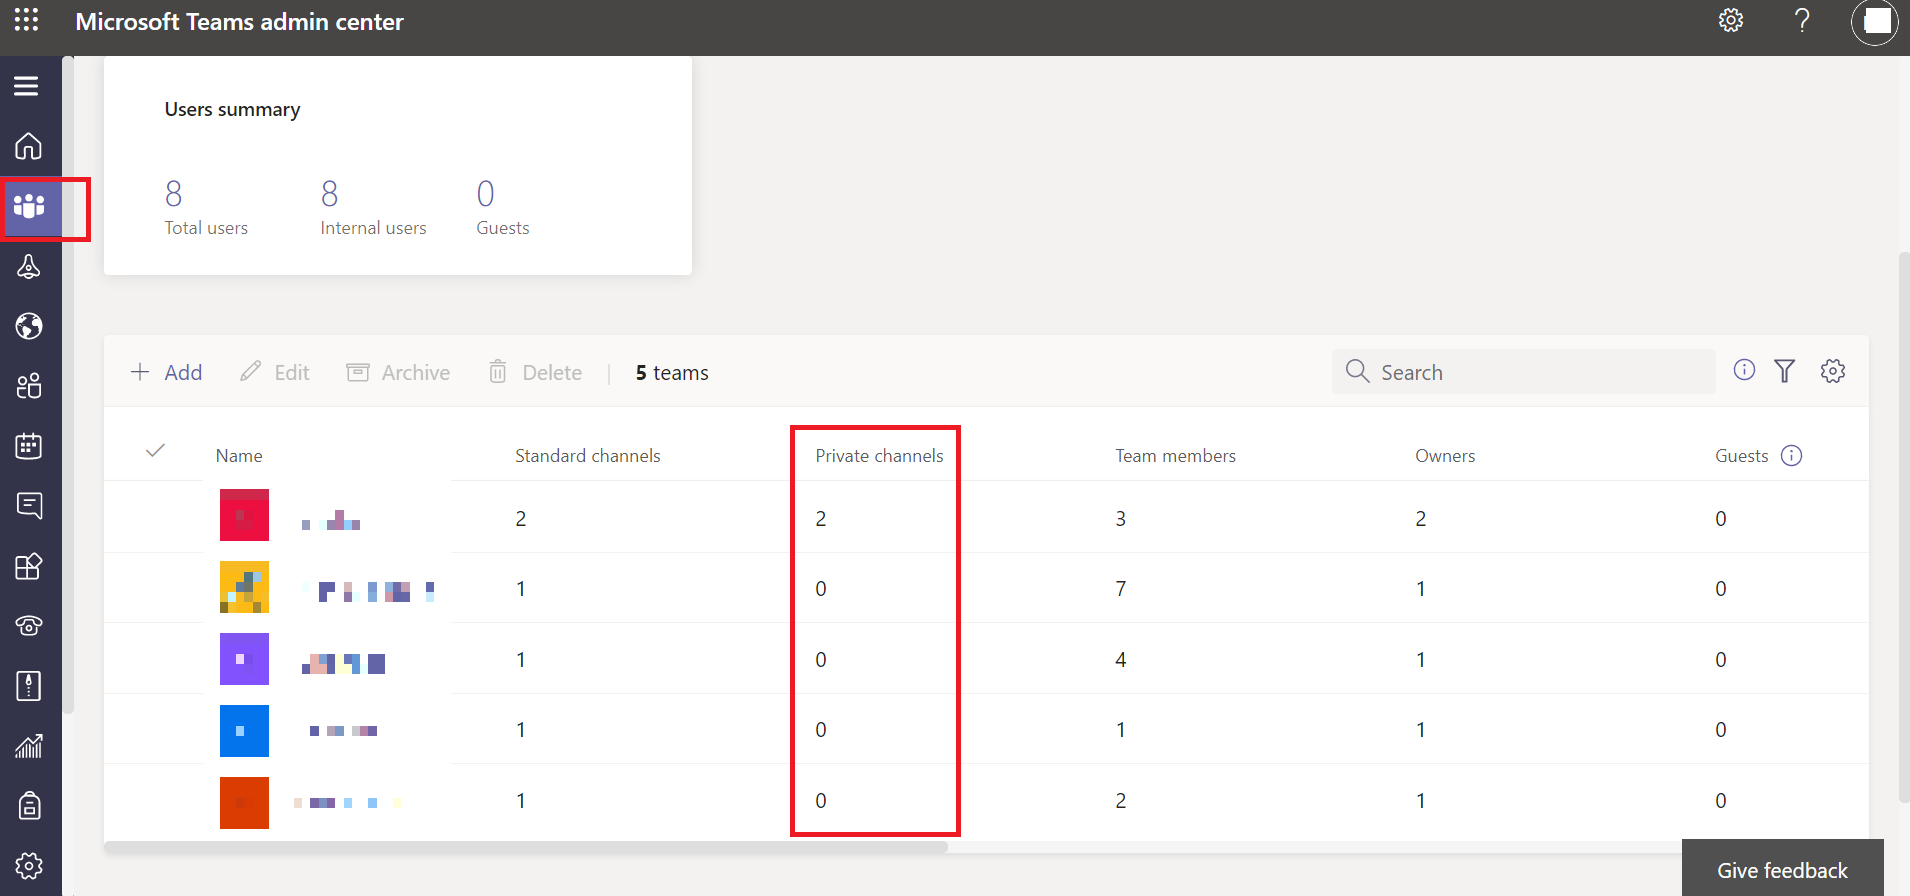Click the Microsoft Teams admin center title
The image size is (1910, 896).
[x=240, y=22]
